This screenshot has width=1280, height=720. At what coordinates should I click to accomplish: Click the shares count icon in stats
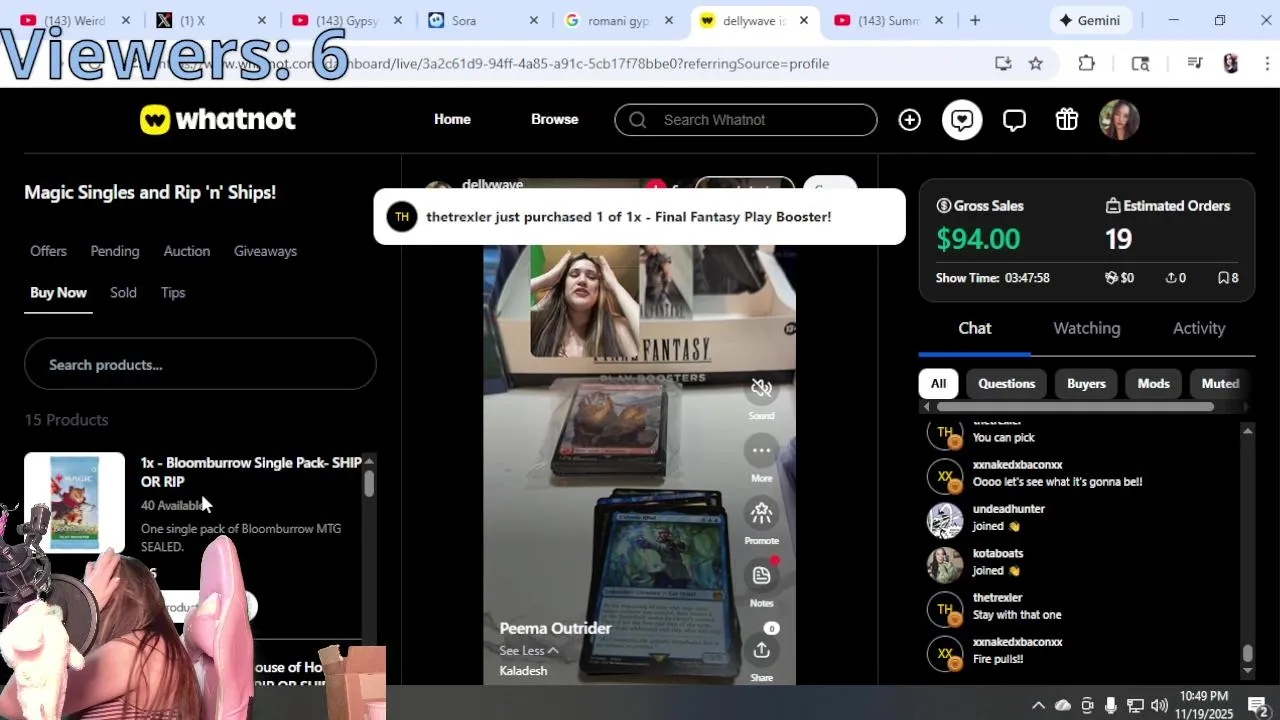1170,278
